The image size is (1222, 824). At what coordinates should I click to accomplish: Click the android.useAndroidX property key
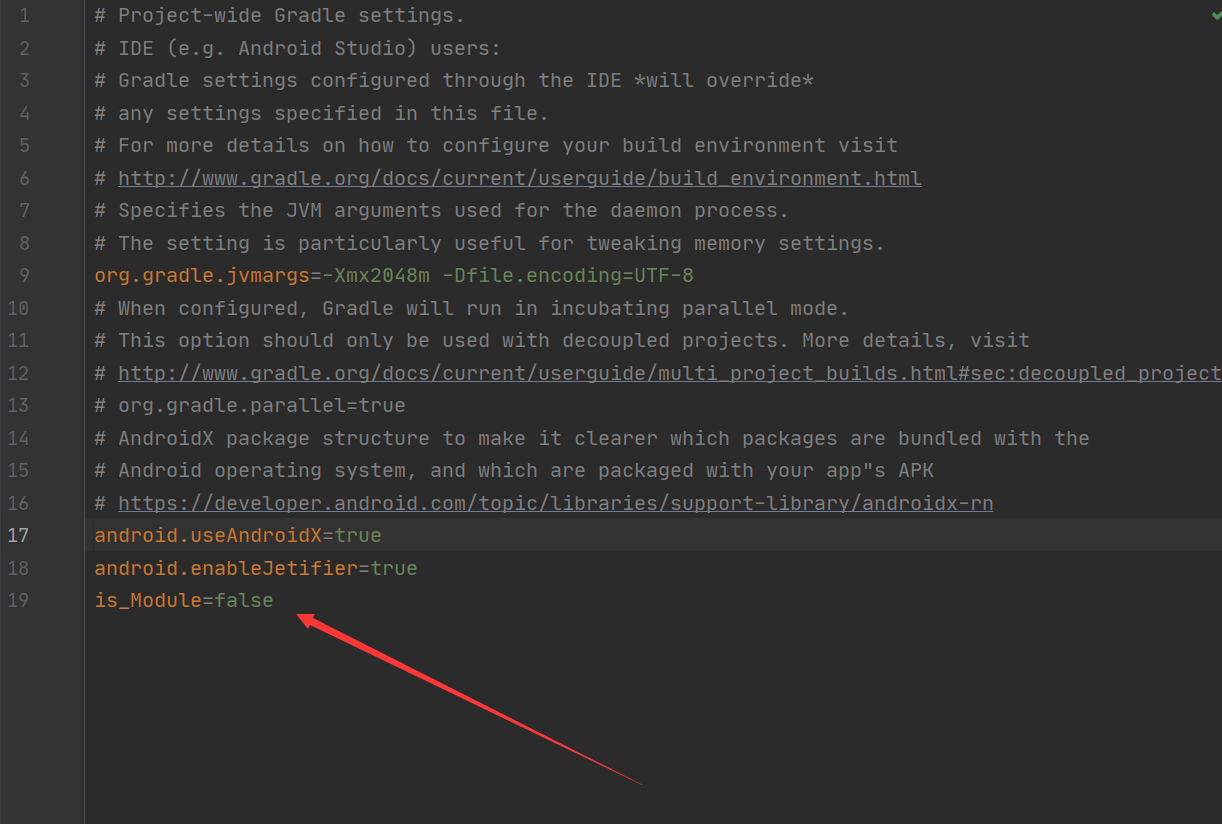click(x=208, y=535)
